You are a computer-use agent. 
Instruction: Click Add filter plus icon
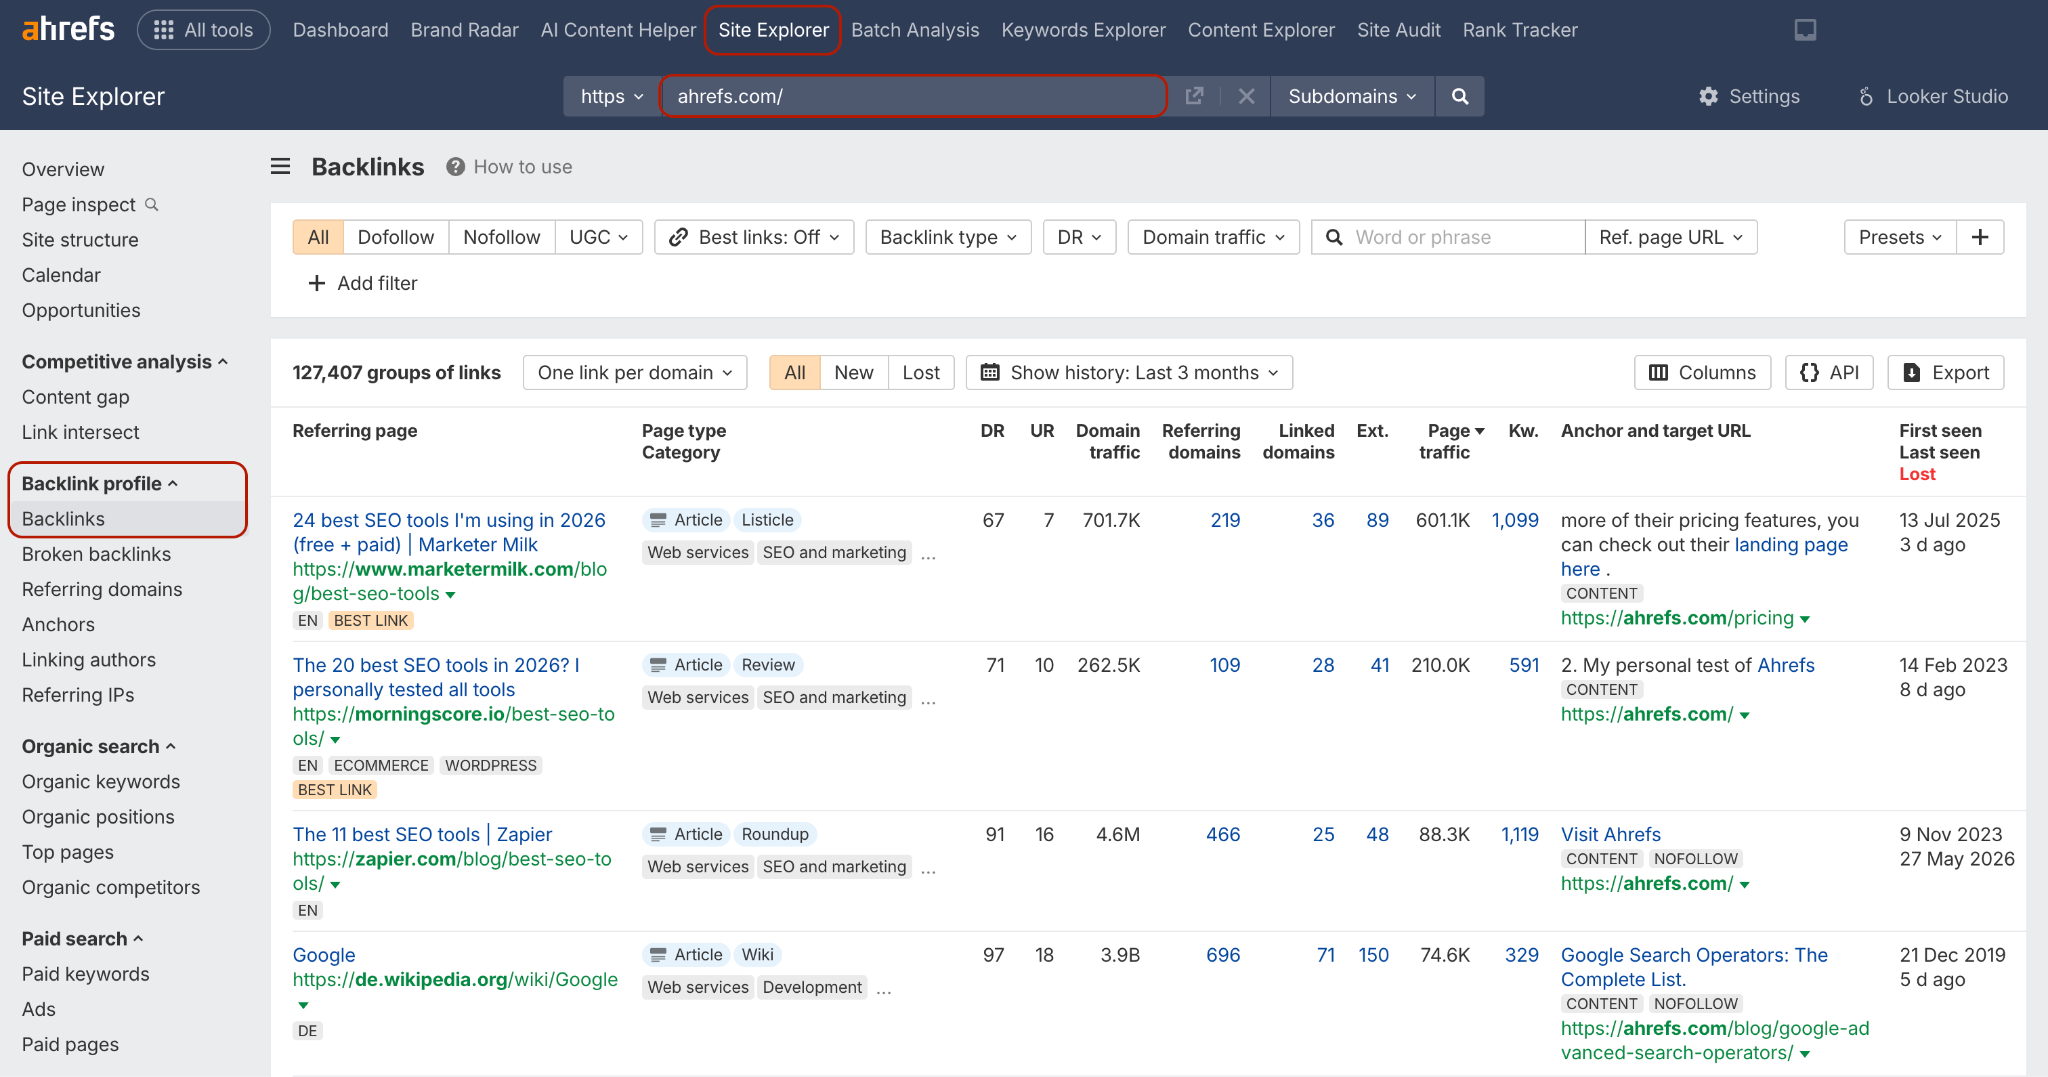pyautogui.click(x=317, y=283)
